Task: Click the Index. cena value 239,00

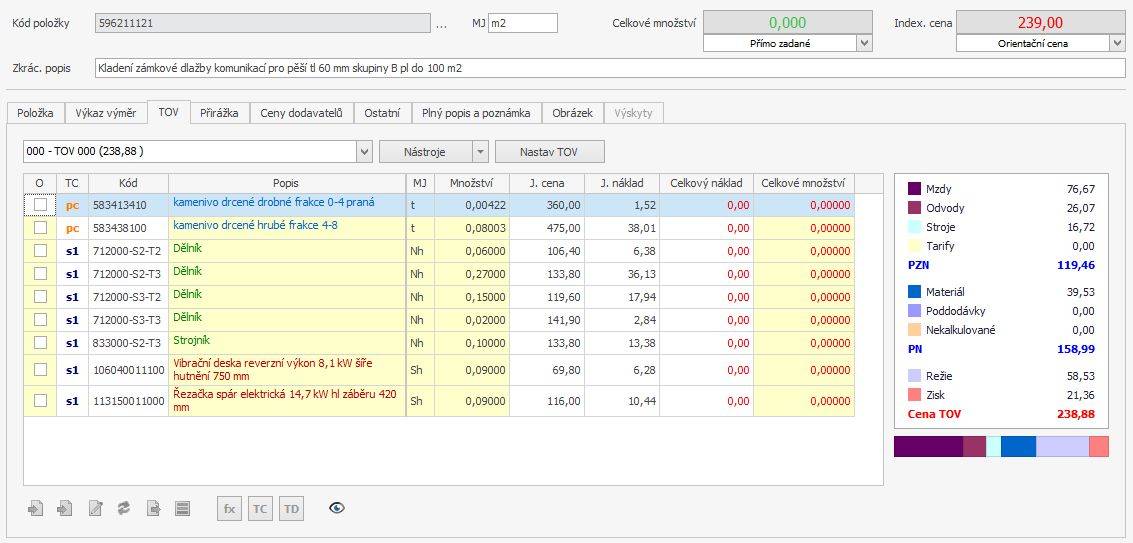Action: point(1040,22)
